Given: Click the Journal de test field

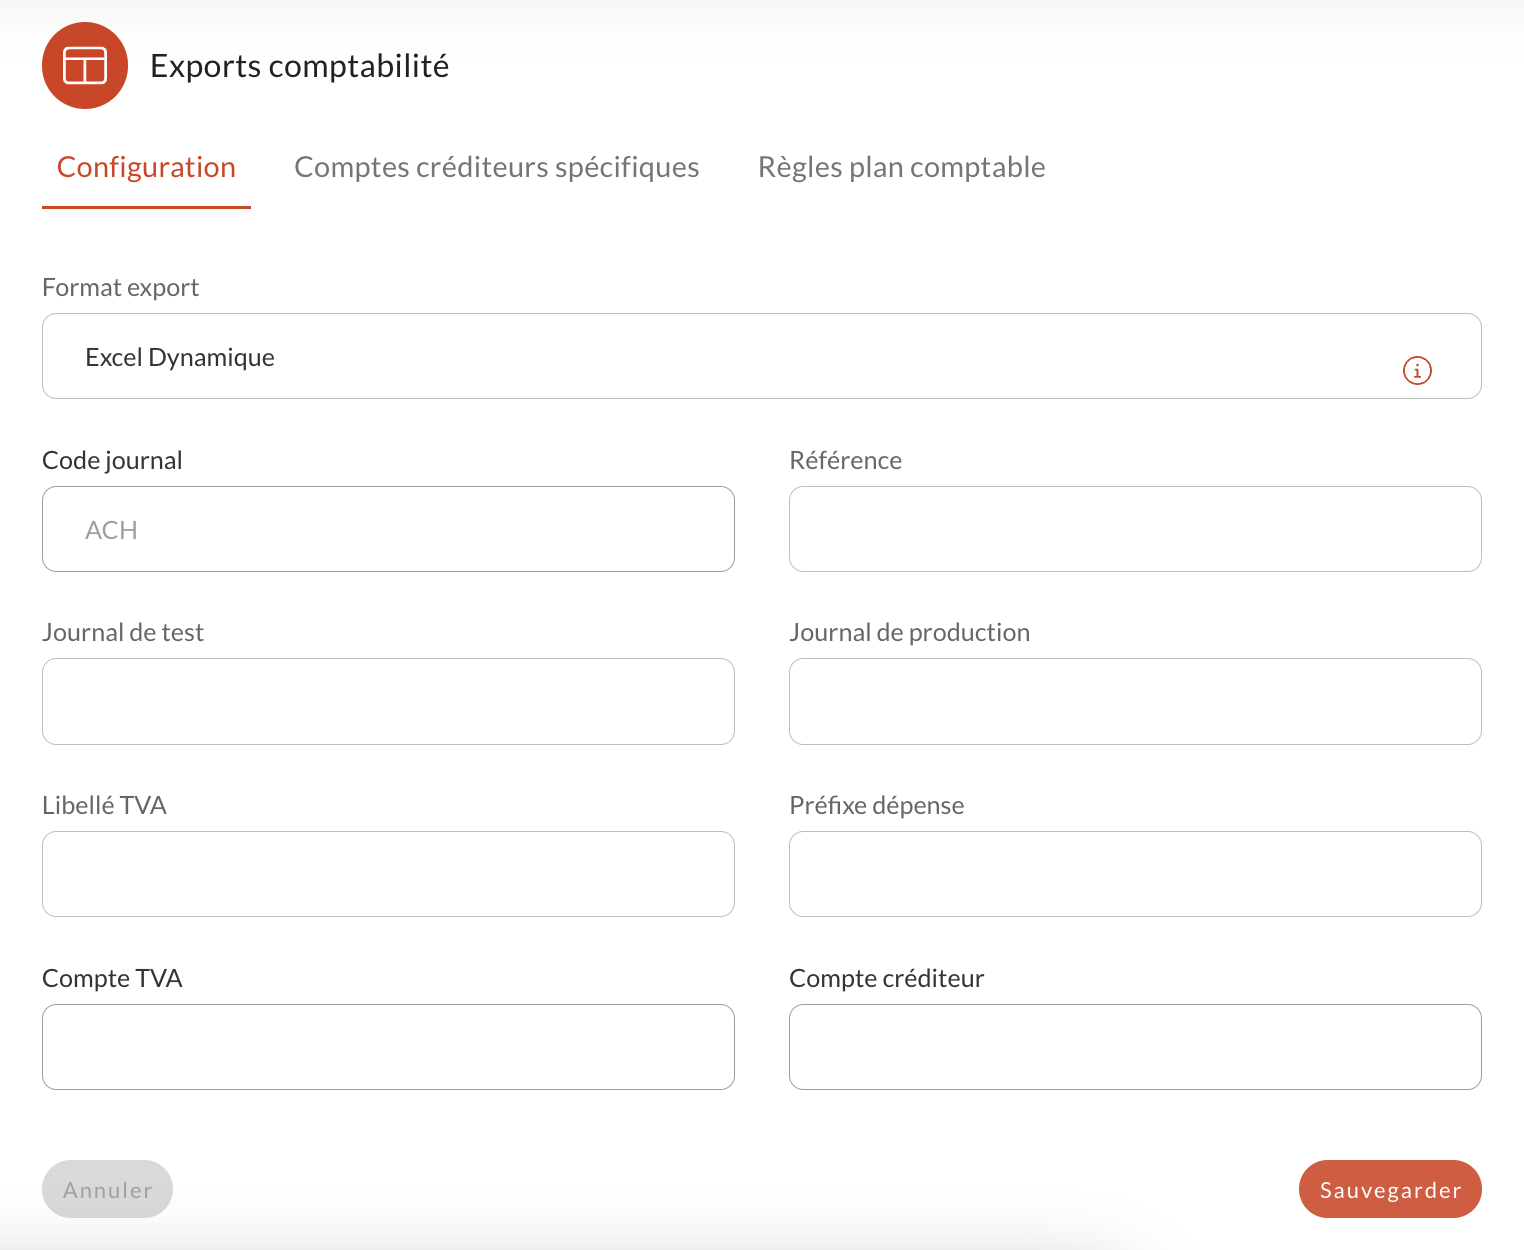Looking at the screenshot, I should click(388, 701).
